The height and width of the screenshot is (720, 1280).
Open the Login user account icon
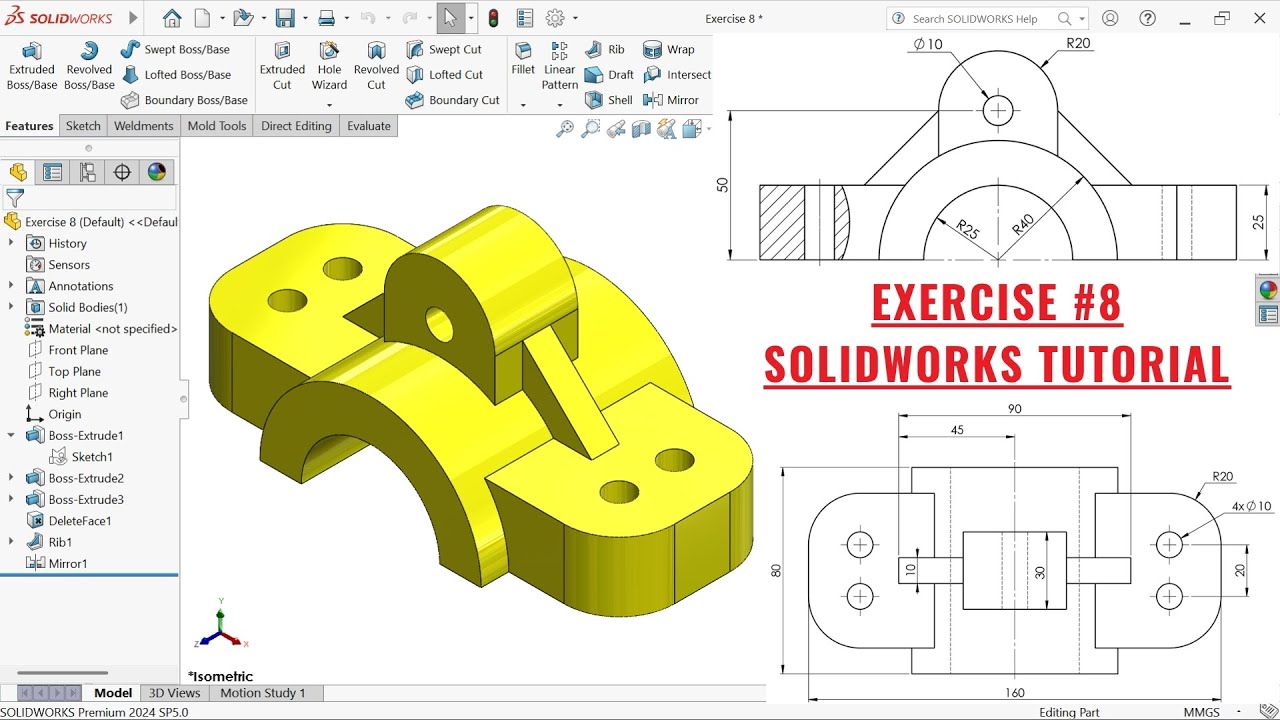tap(1110, 18)
